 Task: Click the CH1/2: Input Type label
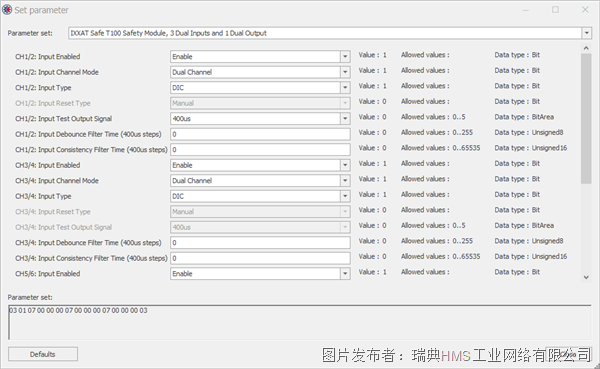(x=43, y=88)
